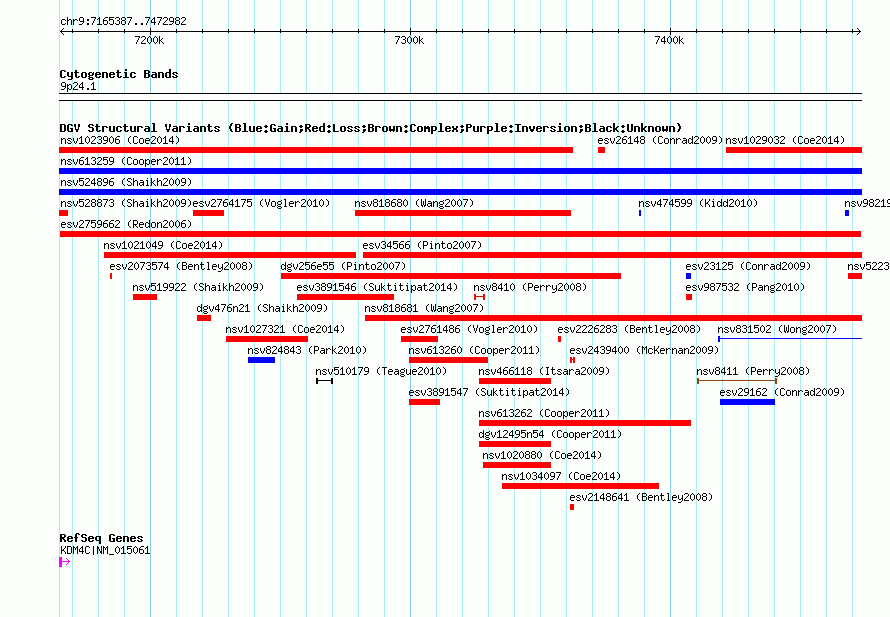Screen dimensions: 890x617
Task: Select the nsv613259 (Cooper2011) blue gain bar
Action: click(460, 171)
